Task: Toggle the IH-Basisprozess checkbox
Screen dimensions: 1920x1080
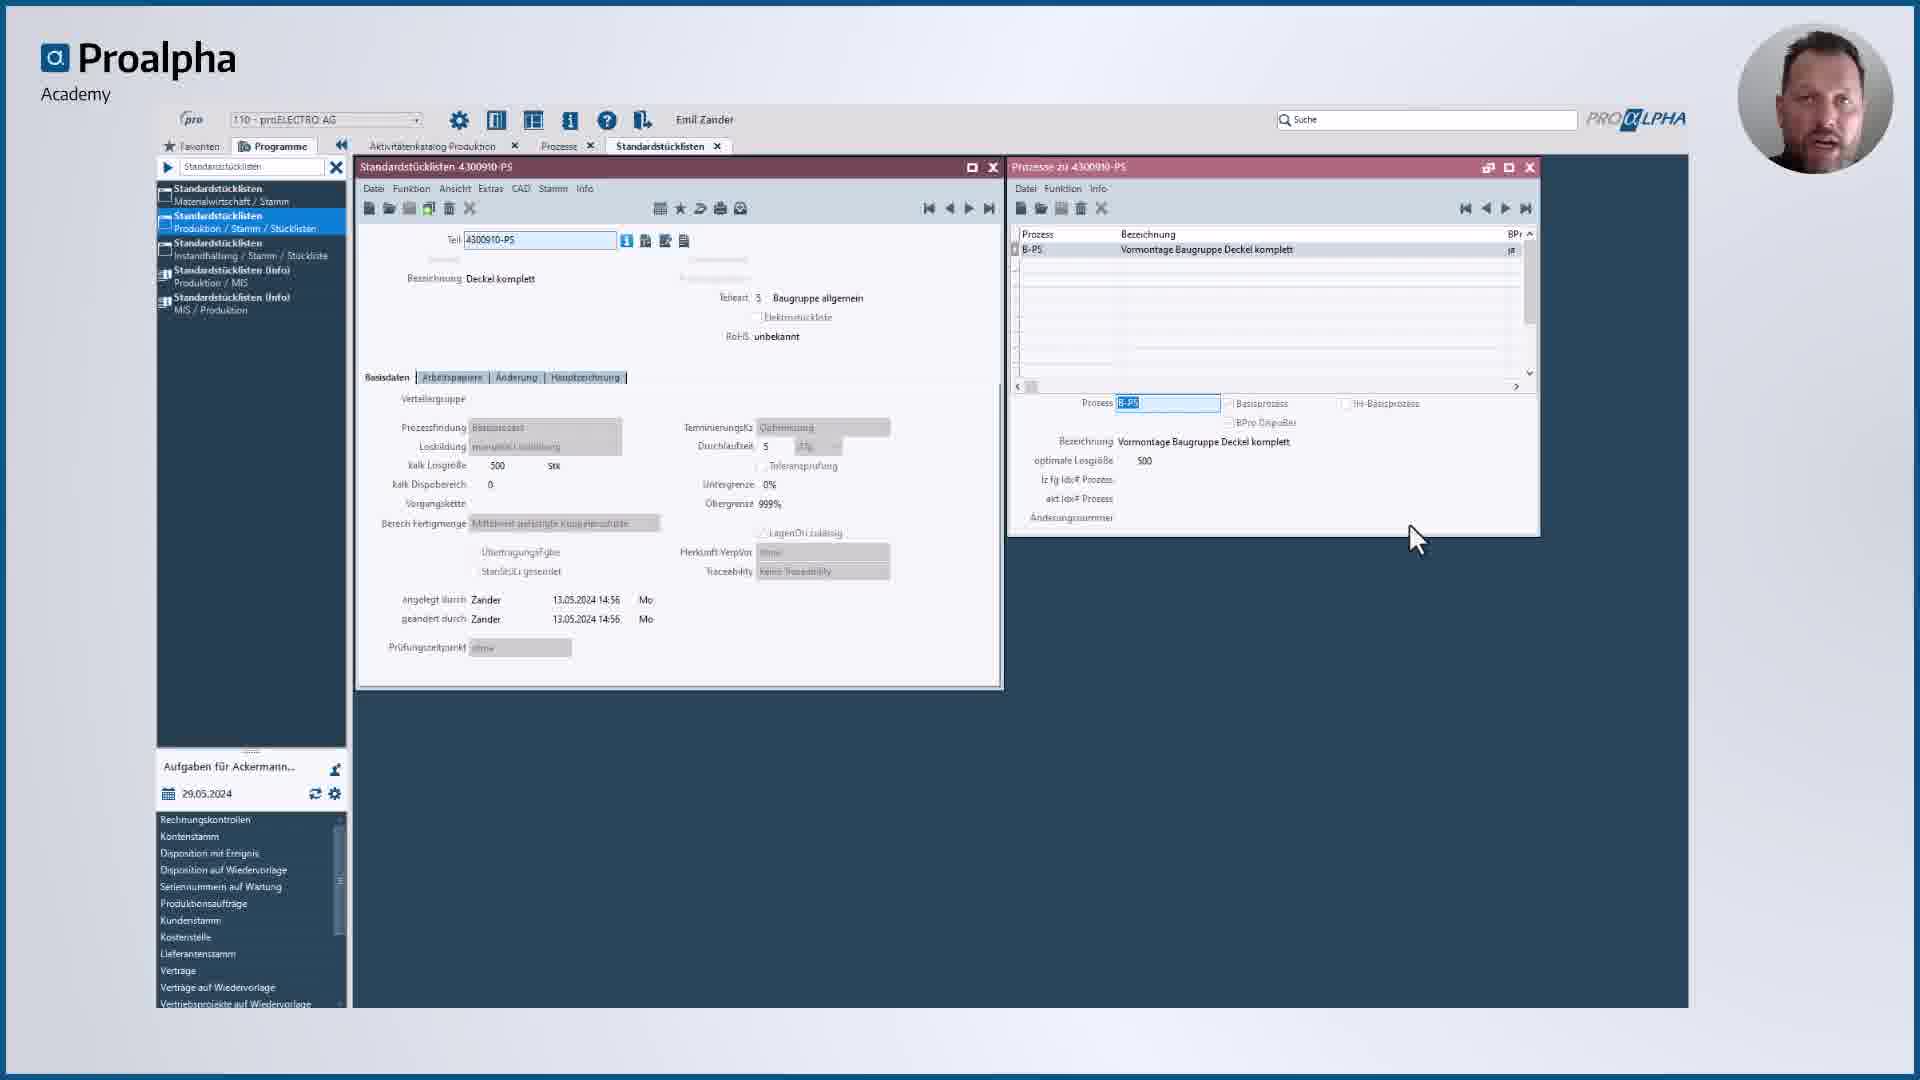Action: click(1346, 404)
